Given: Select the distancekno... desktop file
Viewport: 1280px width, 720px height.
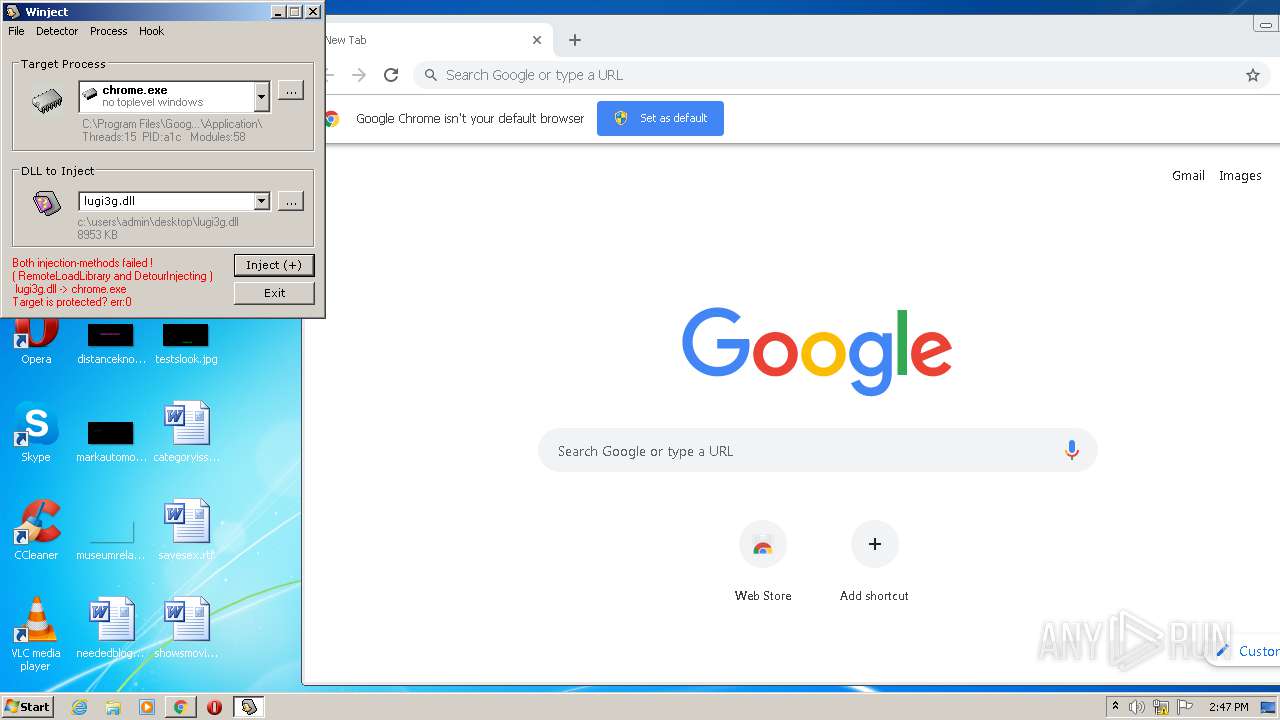Looking at the screenshot, I should (x=111, y=342).
